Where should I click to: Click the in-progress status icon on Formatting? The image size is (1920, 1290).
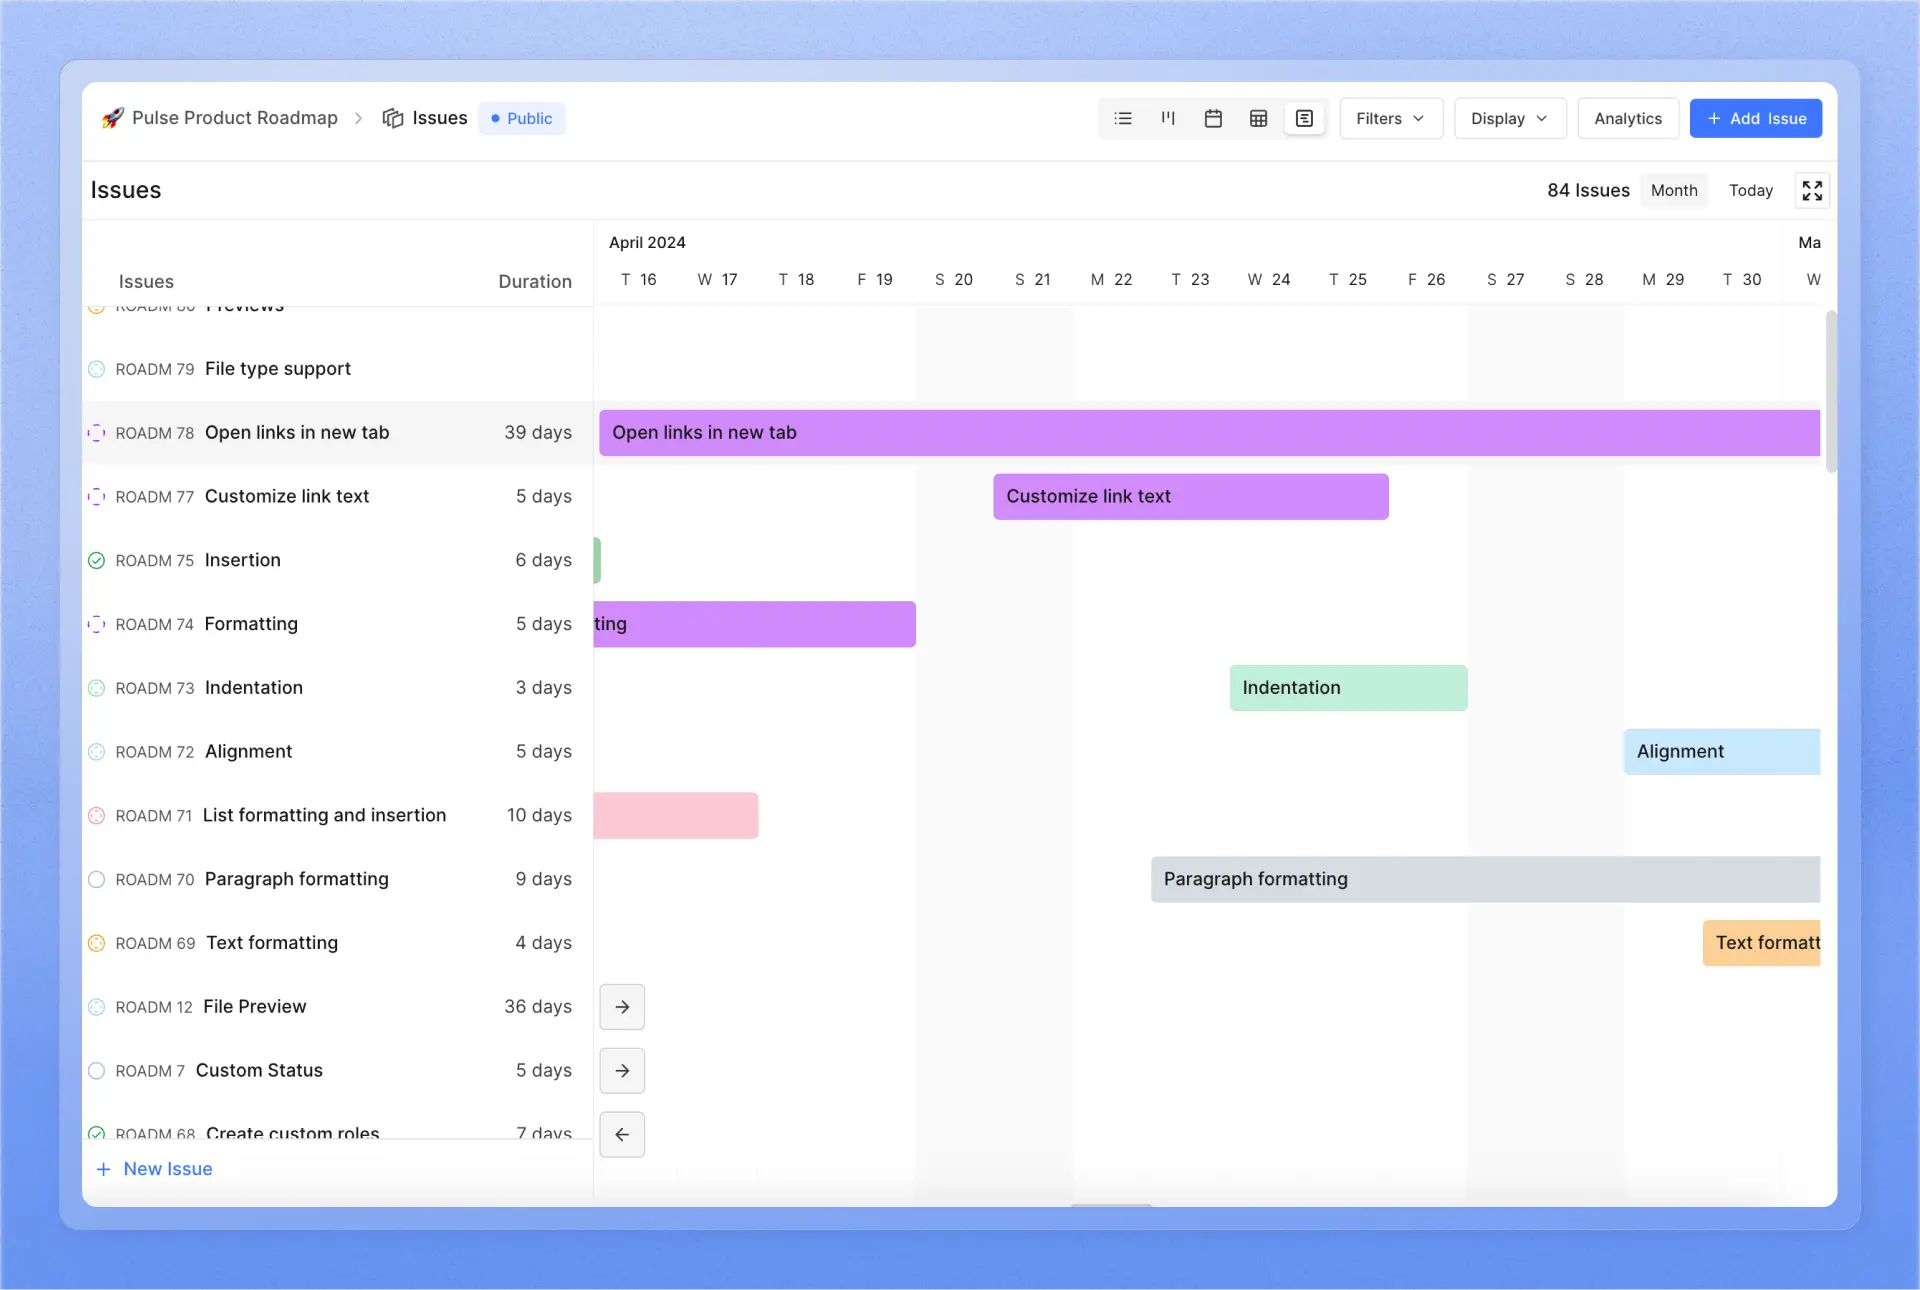coord(96,624)
